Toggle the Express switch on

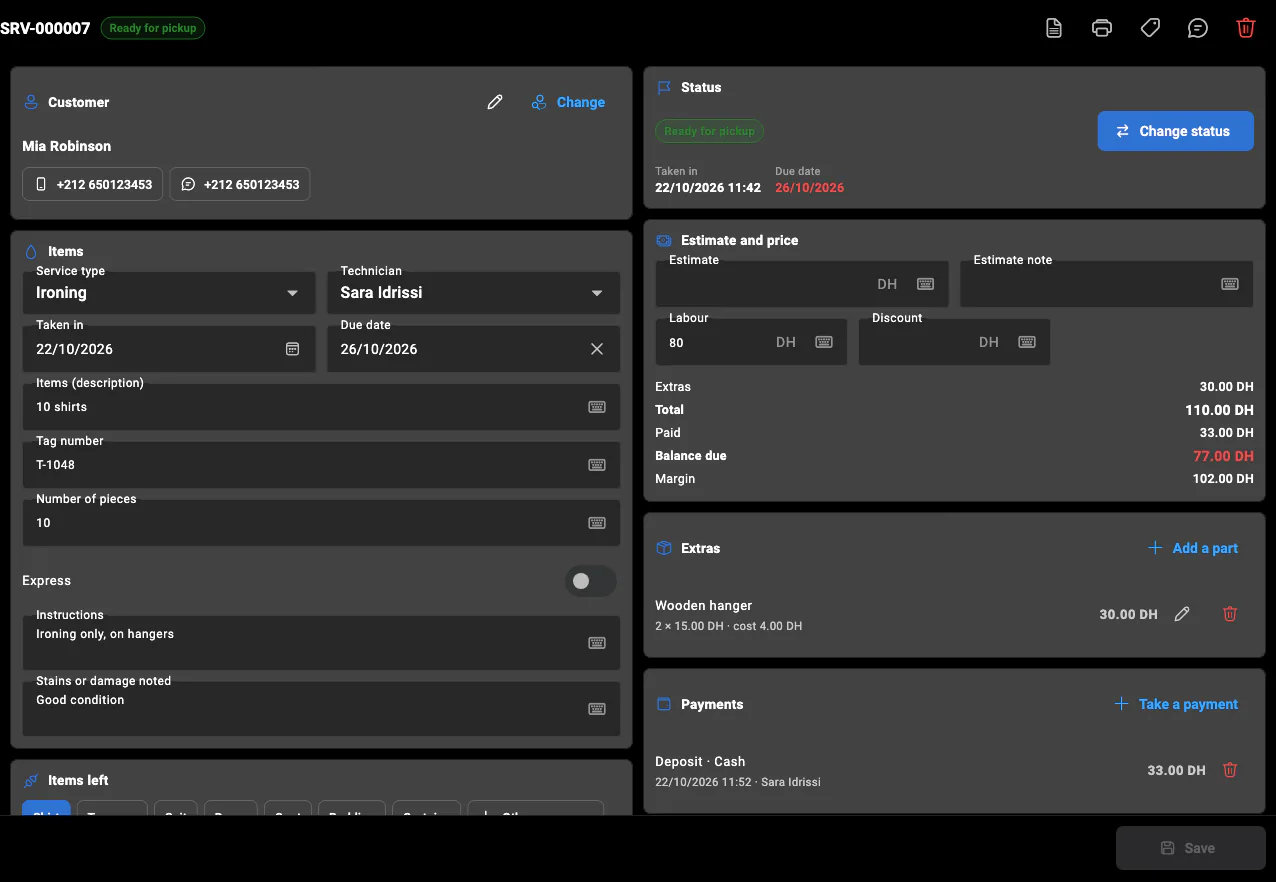[590, 581]
